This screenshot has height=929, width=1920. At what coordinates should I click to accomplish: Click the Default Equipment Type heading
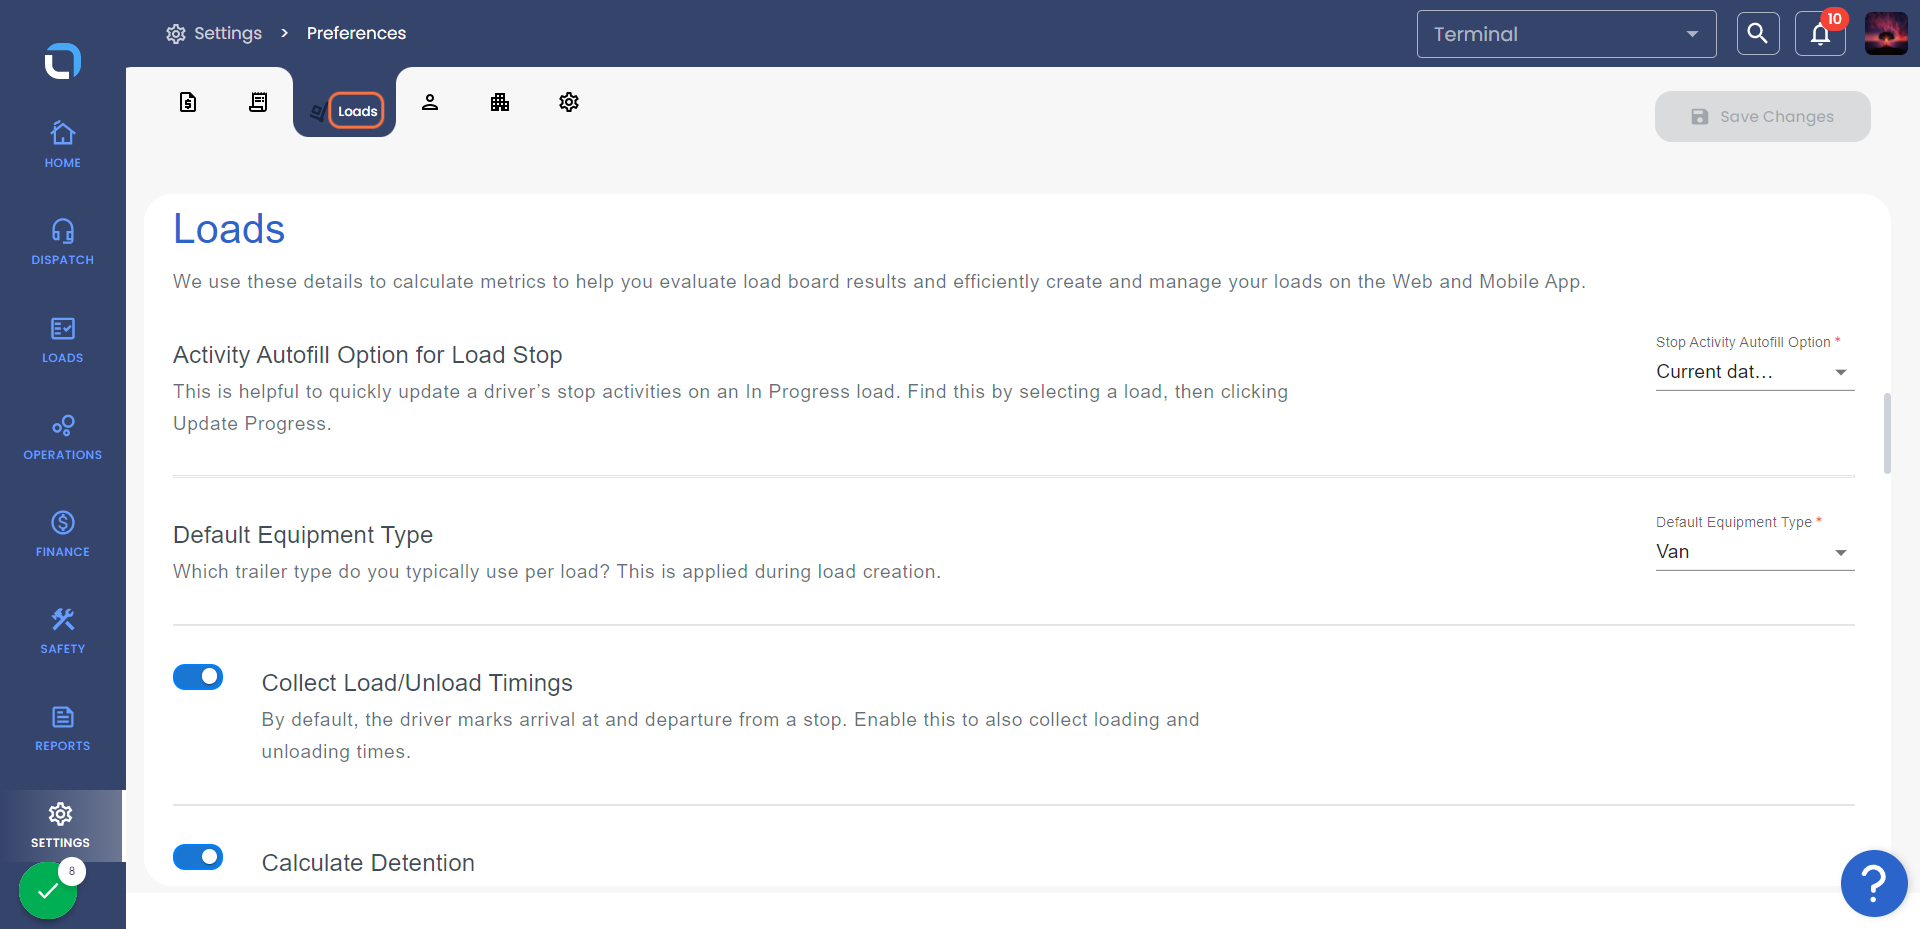pyautogui.click(x=303, y=535)
